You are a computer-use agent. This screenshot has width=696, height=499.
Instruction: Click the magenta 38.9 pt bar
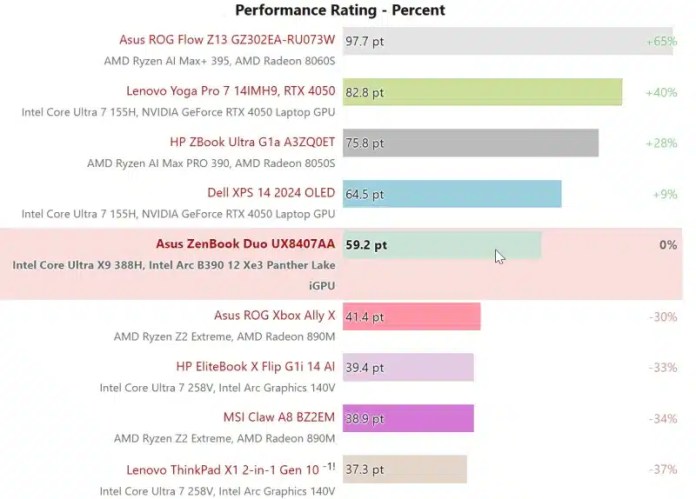tap(408, 417)
